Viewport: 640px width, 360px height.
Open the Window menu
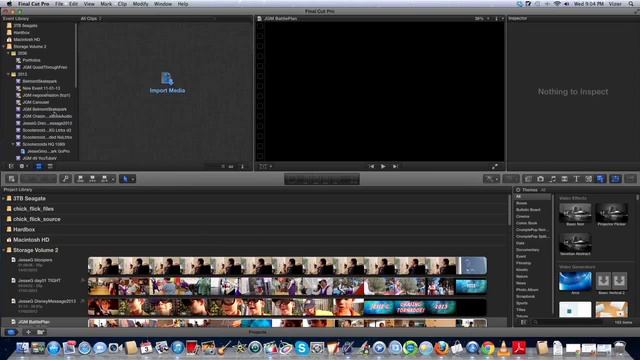163,4
